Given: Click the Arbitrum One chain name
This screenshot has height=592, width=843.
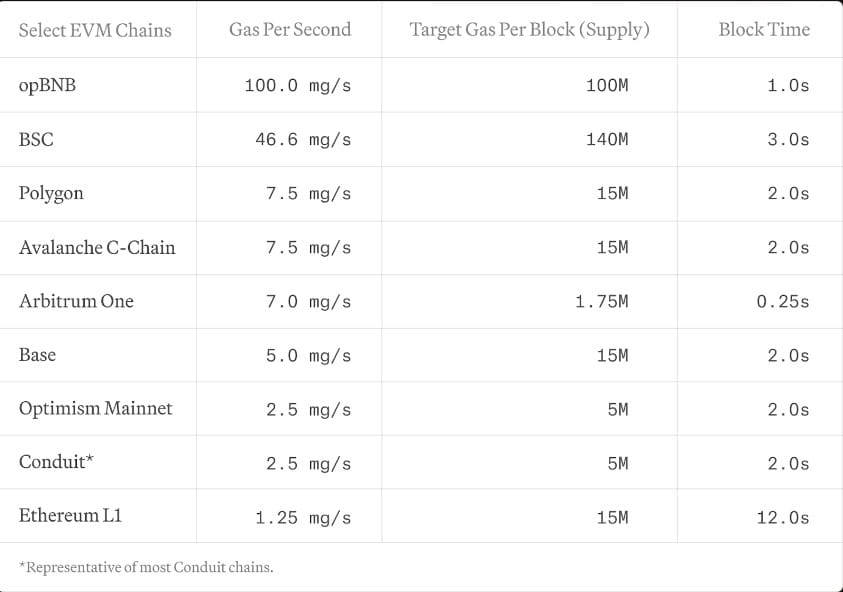Looking at the screenshot, I should (x=76, y=301).
